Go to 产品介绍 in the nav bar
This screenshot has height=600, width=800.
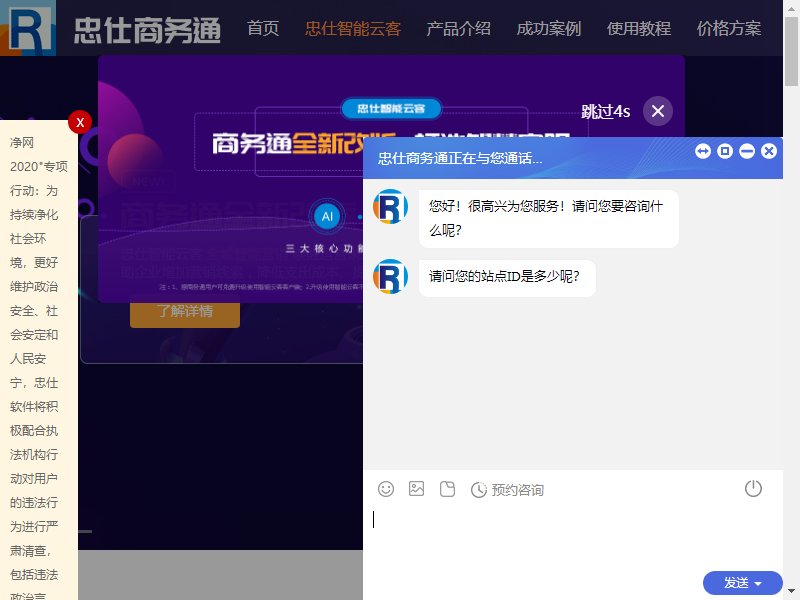pyautogui.click(x=458, y=28)
